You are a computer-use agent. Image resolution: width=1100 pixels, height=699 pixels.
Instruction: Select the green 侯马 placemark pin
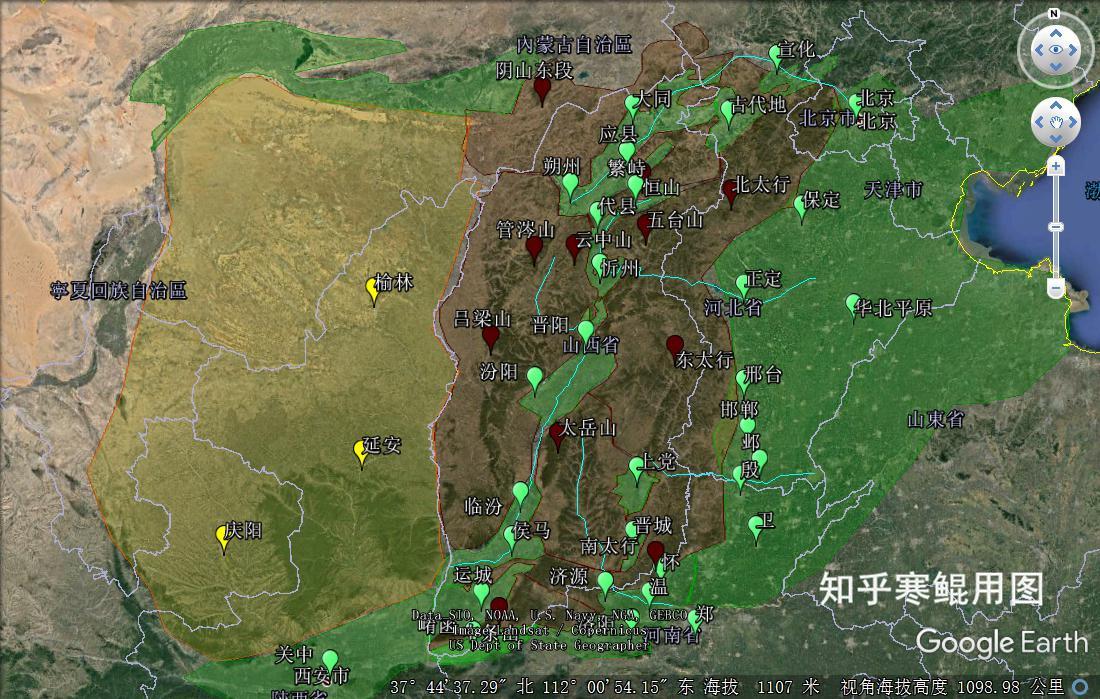point(510,537)
